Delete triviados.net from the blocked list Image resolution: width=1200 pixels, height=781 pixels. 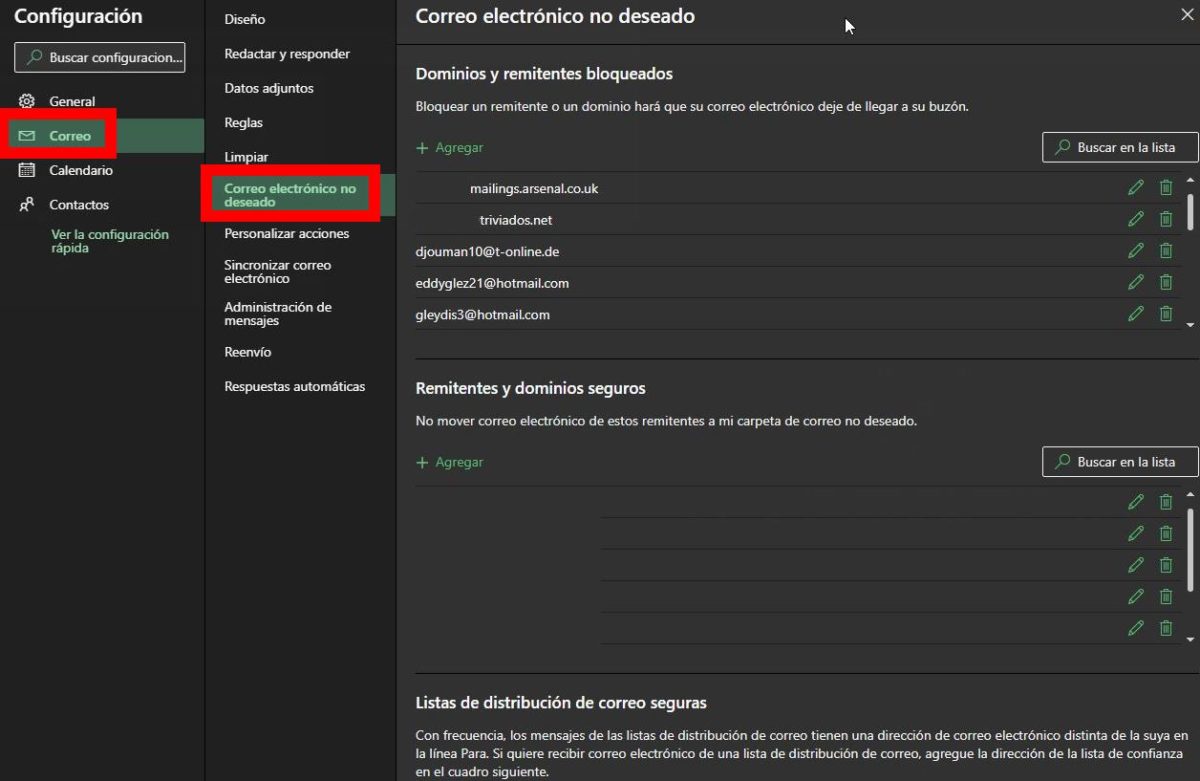tap(1165, 220)
